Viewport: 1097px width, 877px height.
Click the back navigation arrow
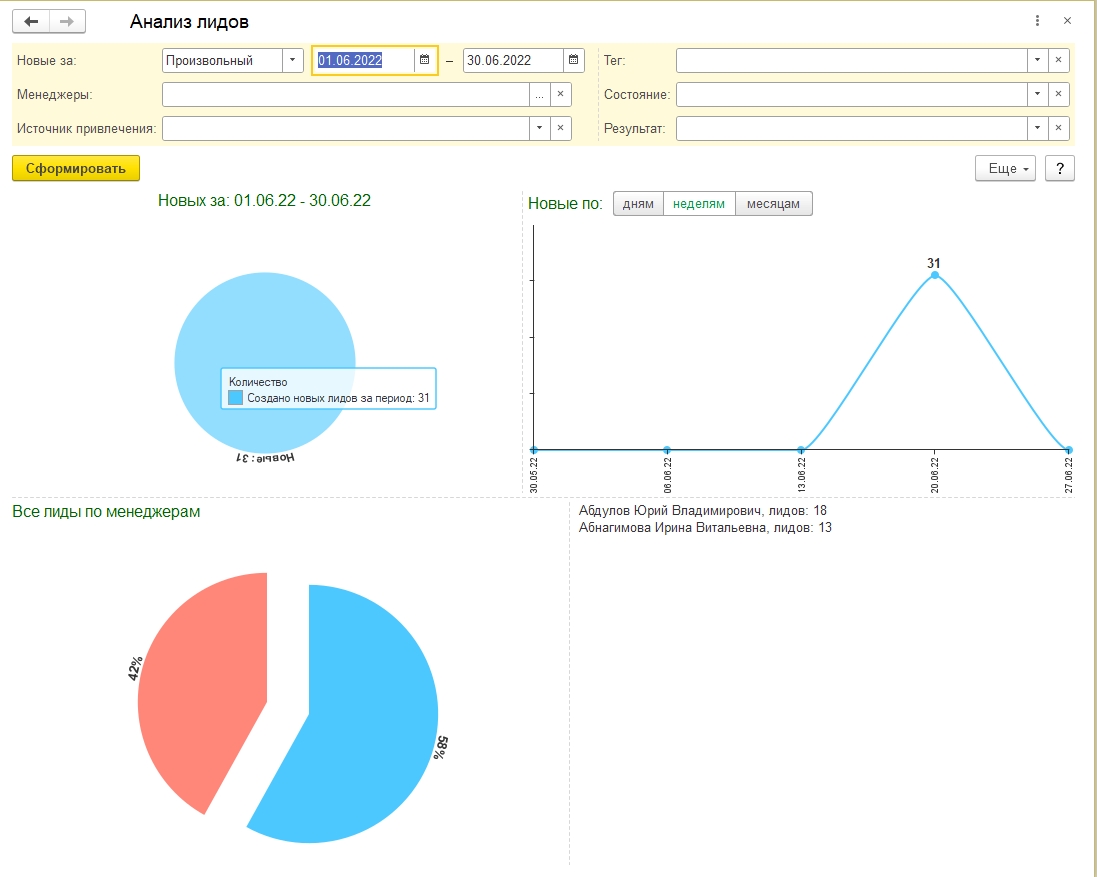(31, 21)
